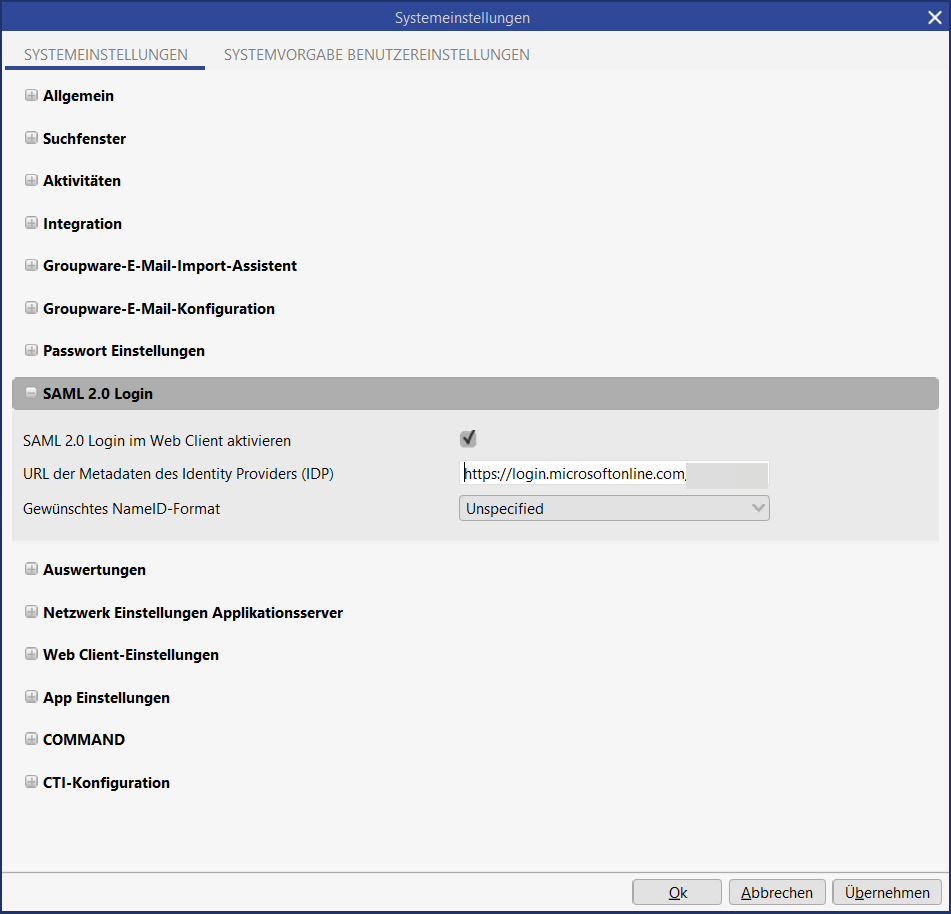Expand the Suchfenster section
951x914 pixels.
(31, 139)
